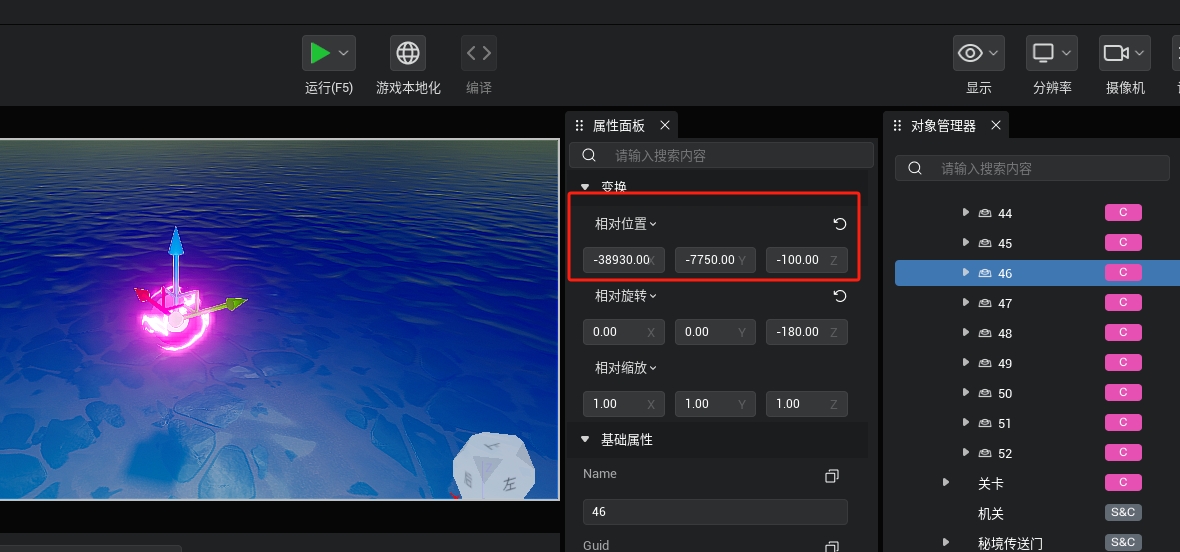The width and height of the screenshot is (1180, 552).
Task: Click the resolution monitor icon
Action: click(x=1043, y=53)
